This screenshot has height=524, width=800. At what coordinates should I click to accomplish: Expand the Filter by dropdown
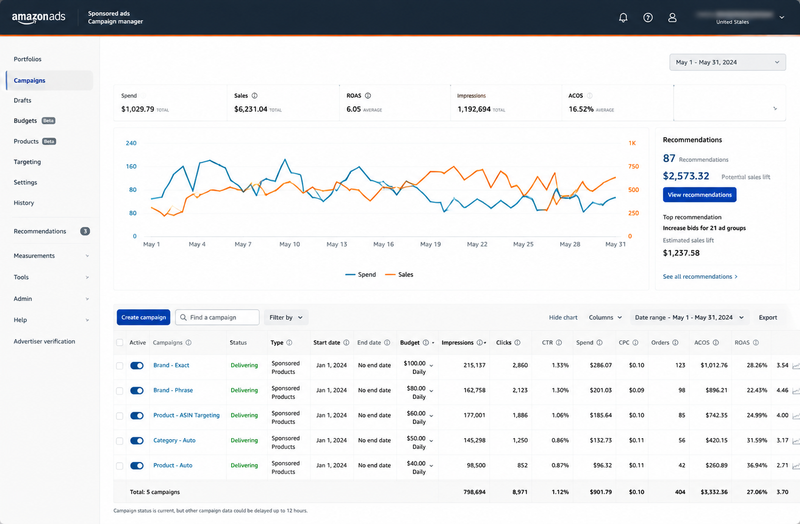[x=286, y=317]
